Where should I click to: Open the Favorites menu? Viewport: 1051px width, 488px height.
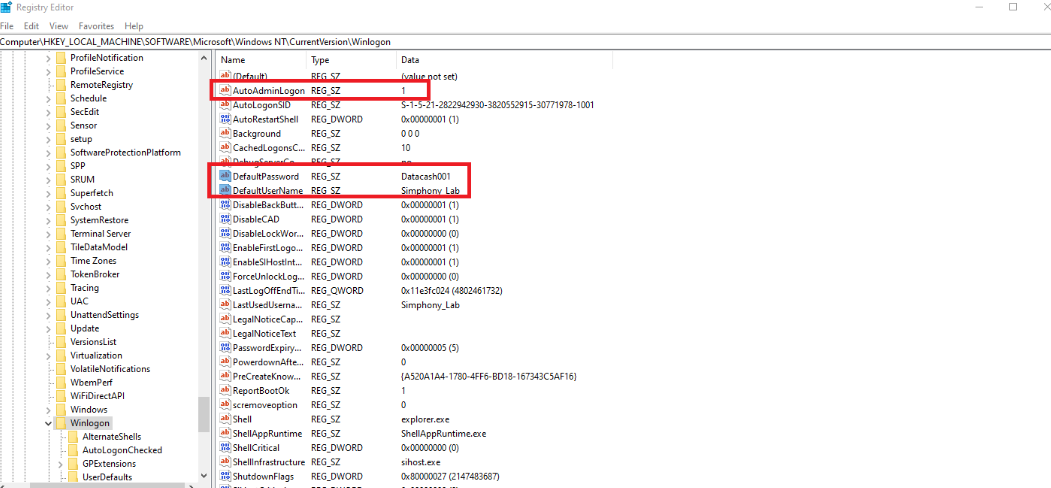pyautogui.click(x=96, y=26)
